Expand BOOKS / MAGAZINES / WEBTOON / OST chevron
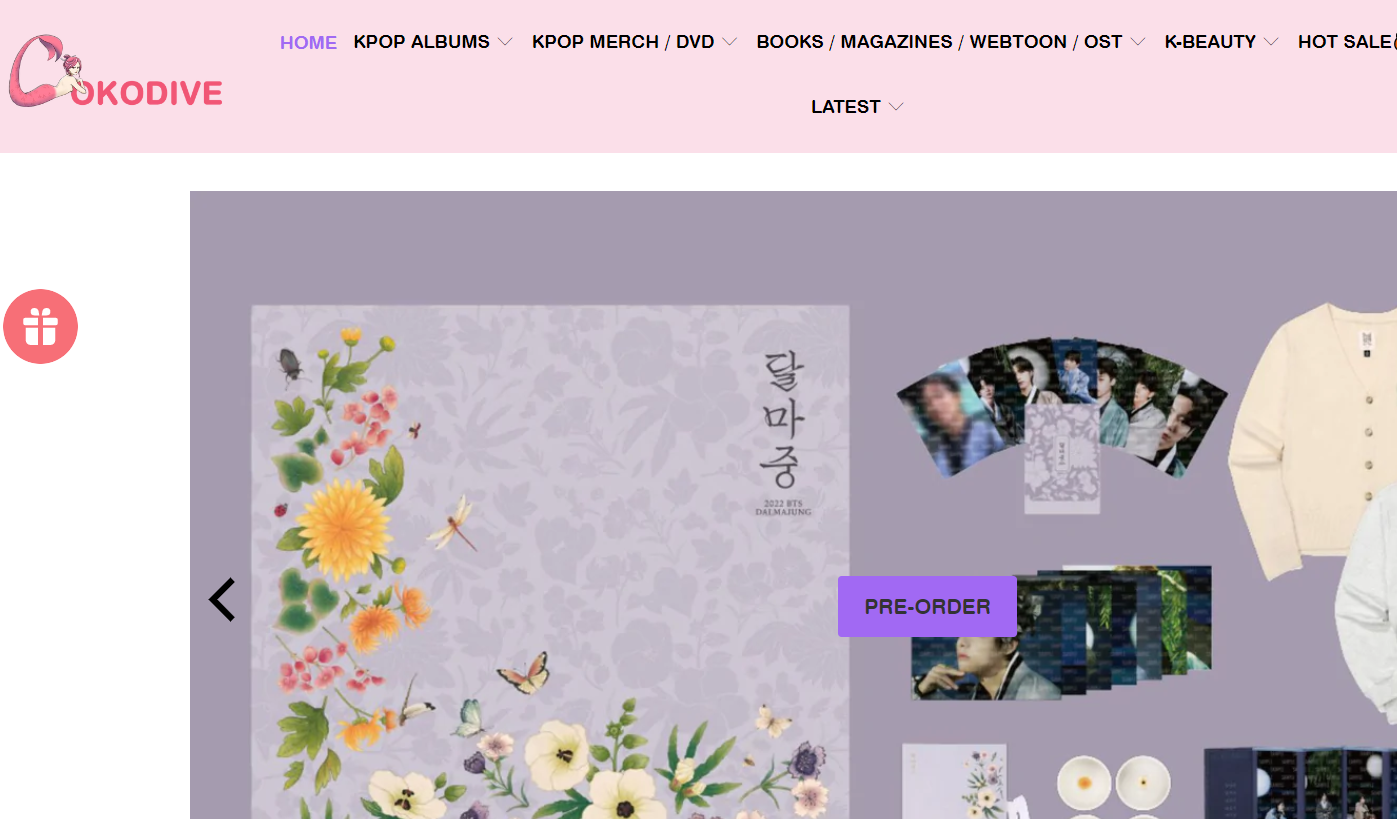The image size is (1397, 819). point(1138,42)
